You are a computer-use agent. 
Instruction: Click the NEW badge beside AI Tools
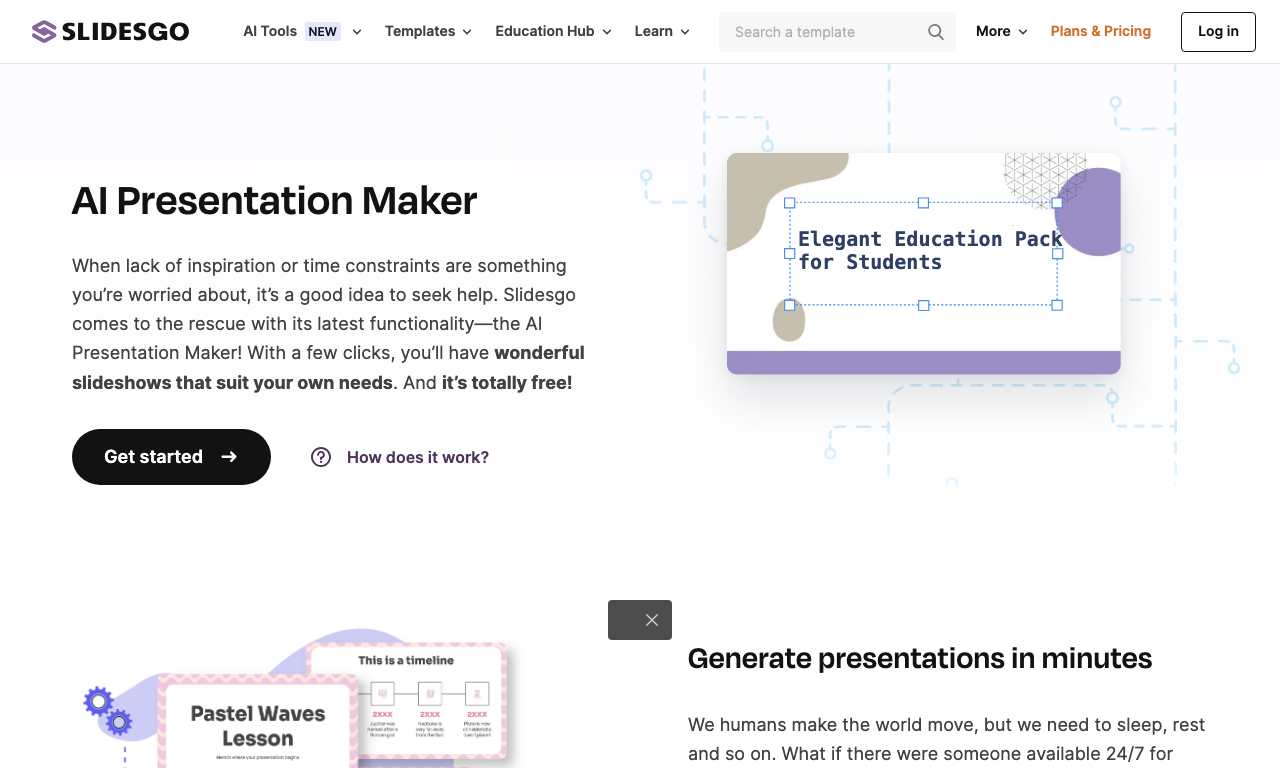(x=322, y=32)
